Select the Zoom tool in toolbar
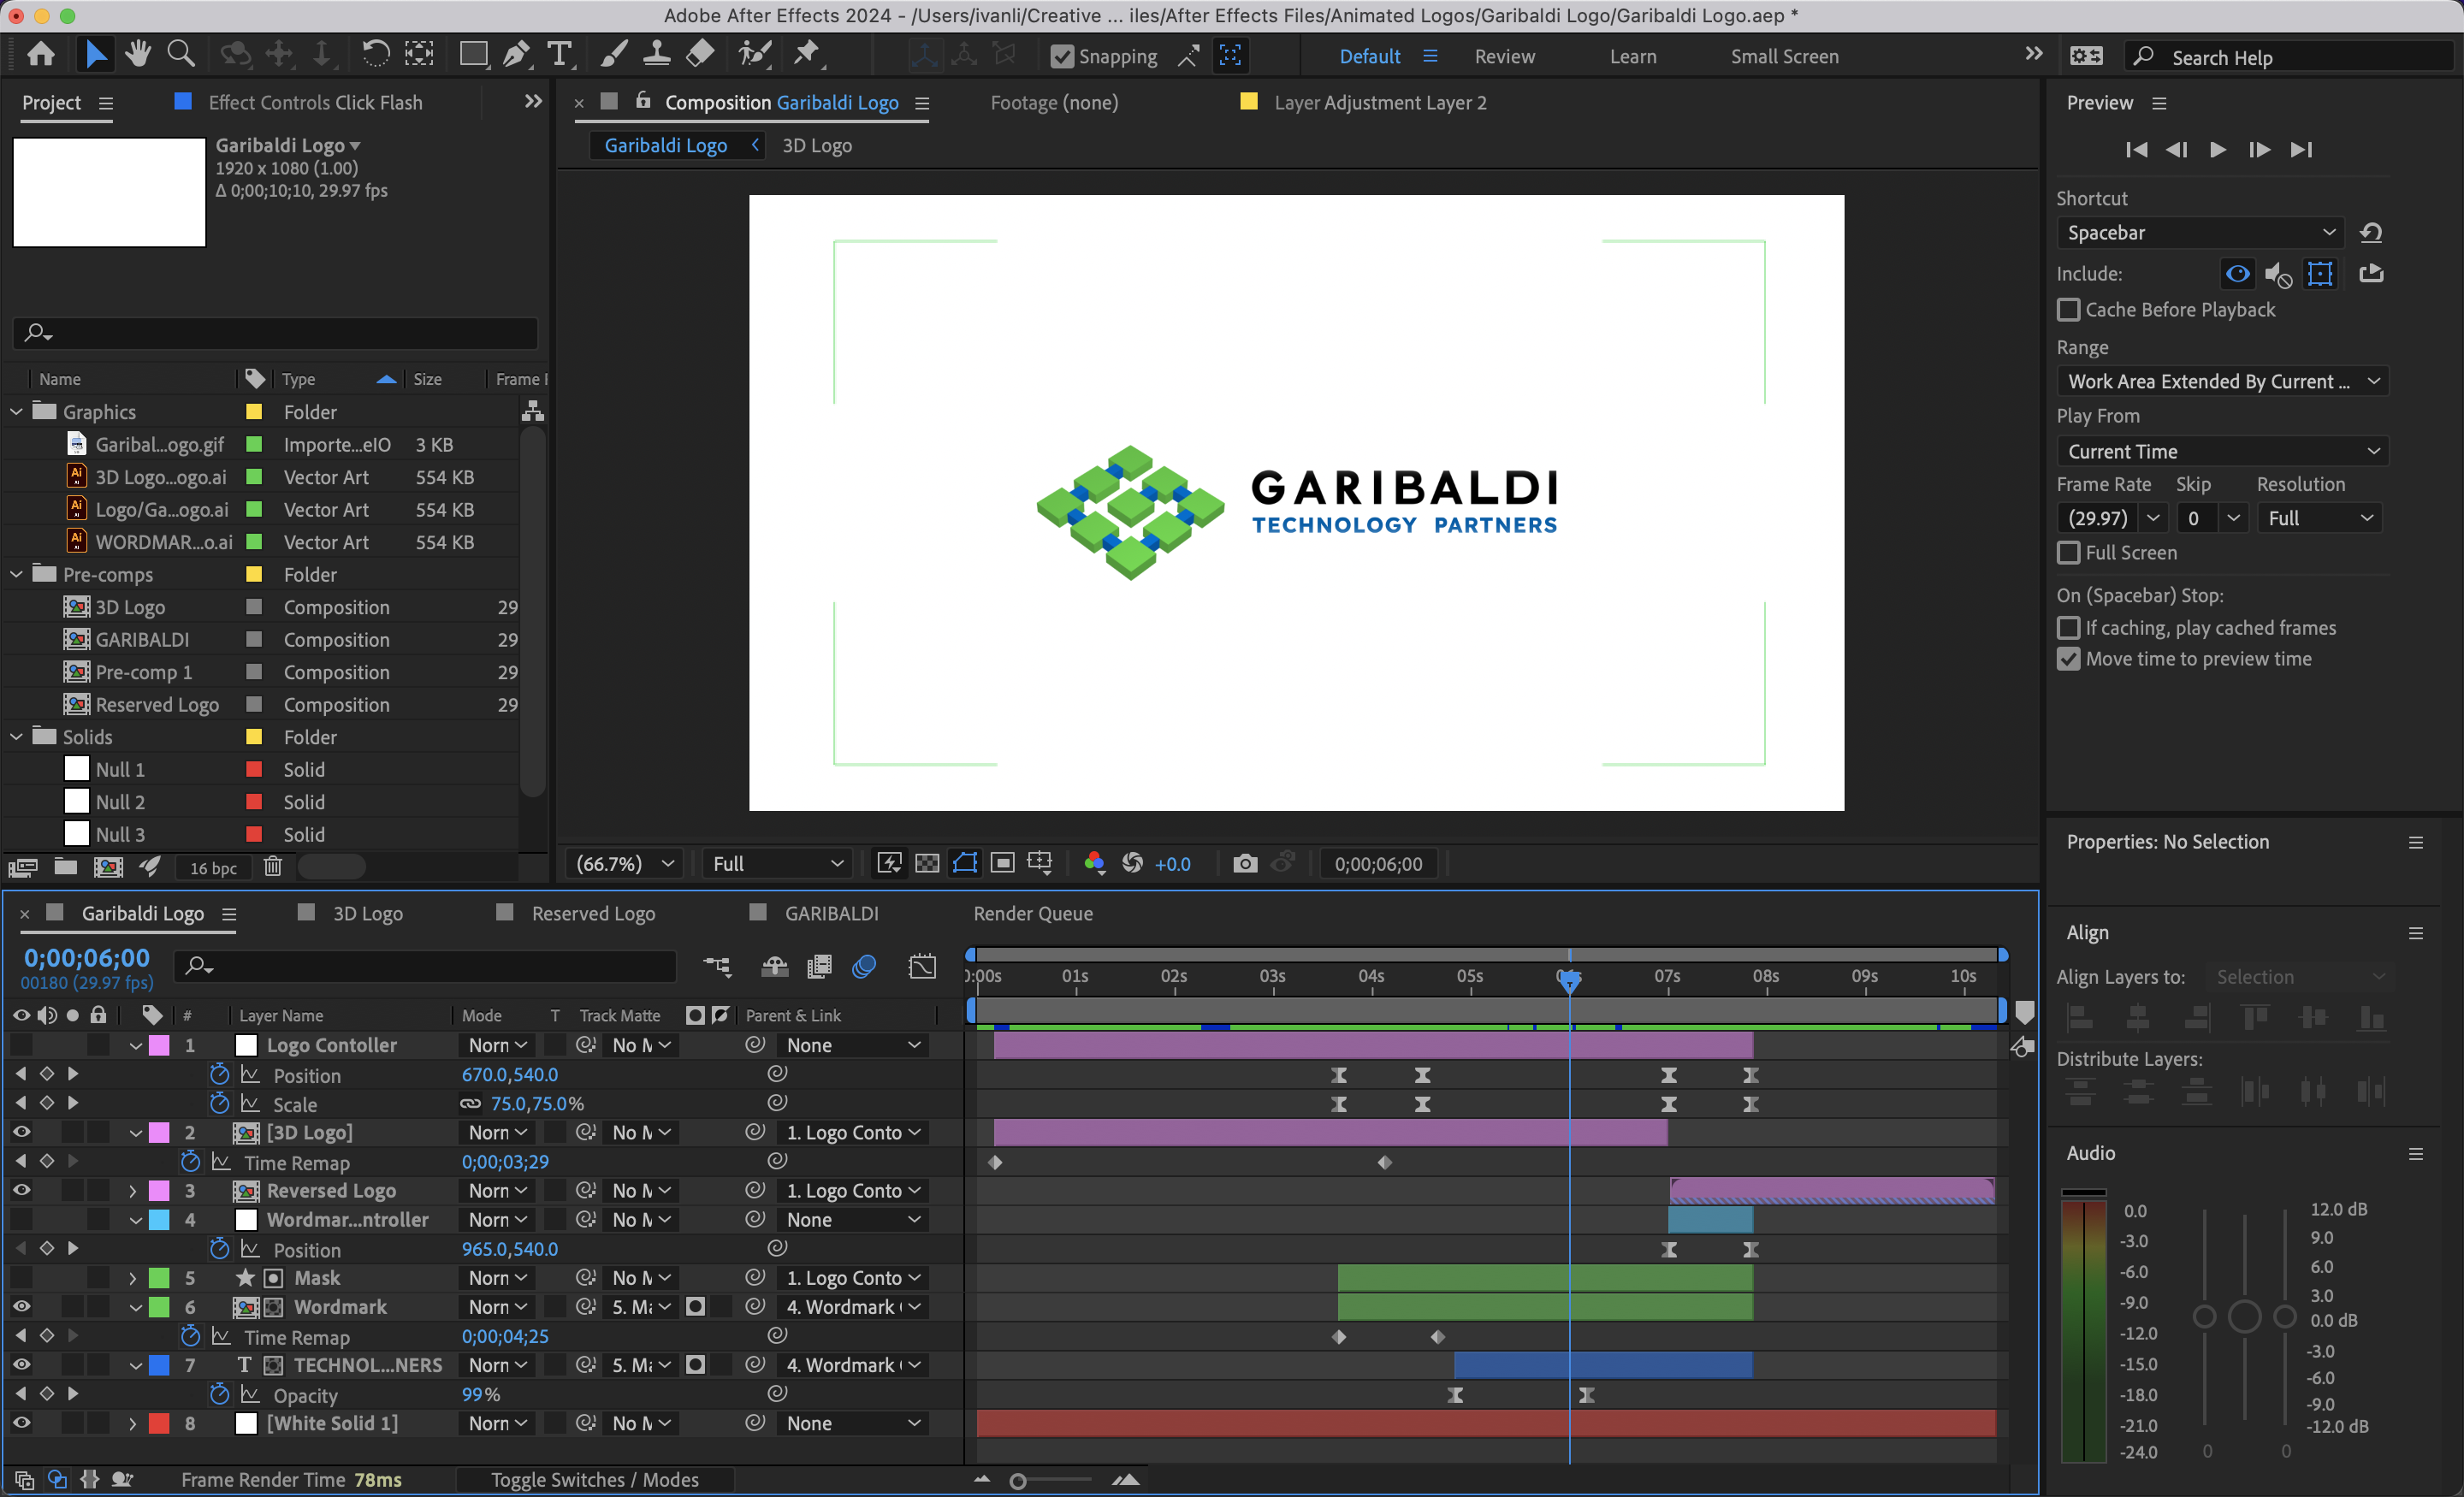Screen dimensions: 2464x1497 [x=180, y=54]
